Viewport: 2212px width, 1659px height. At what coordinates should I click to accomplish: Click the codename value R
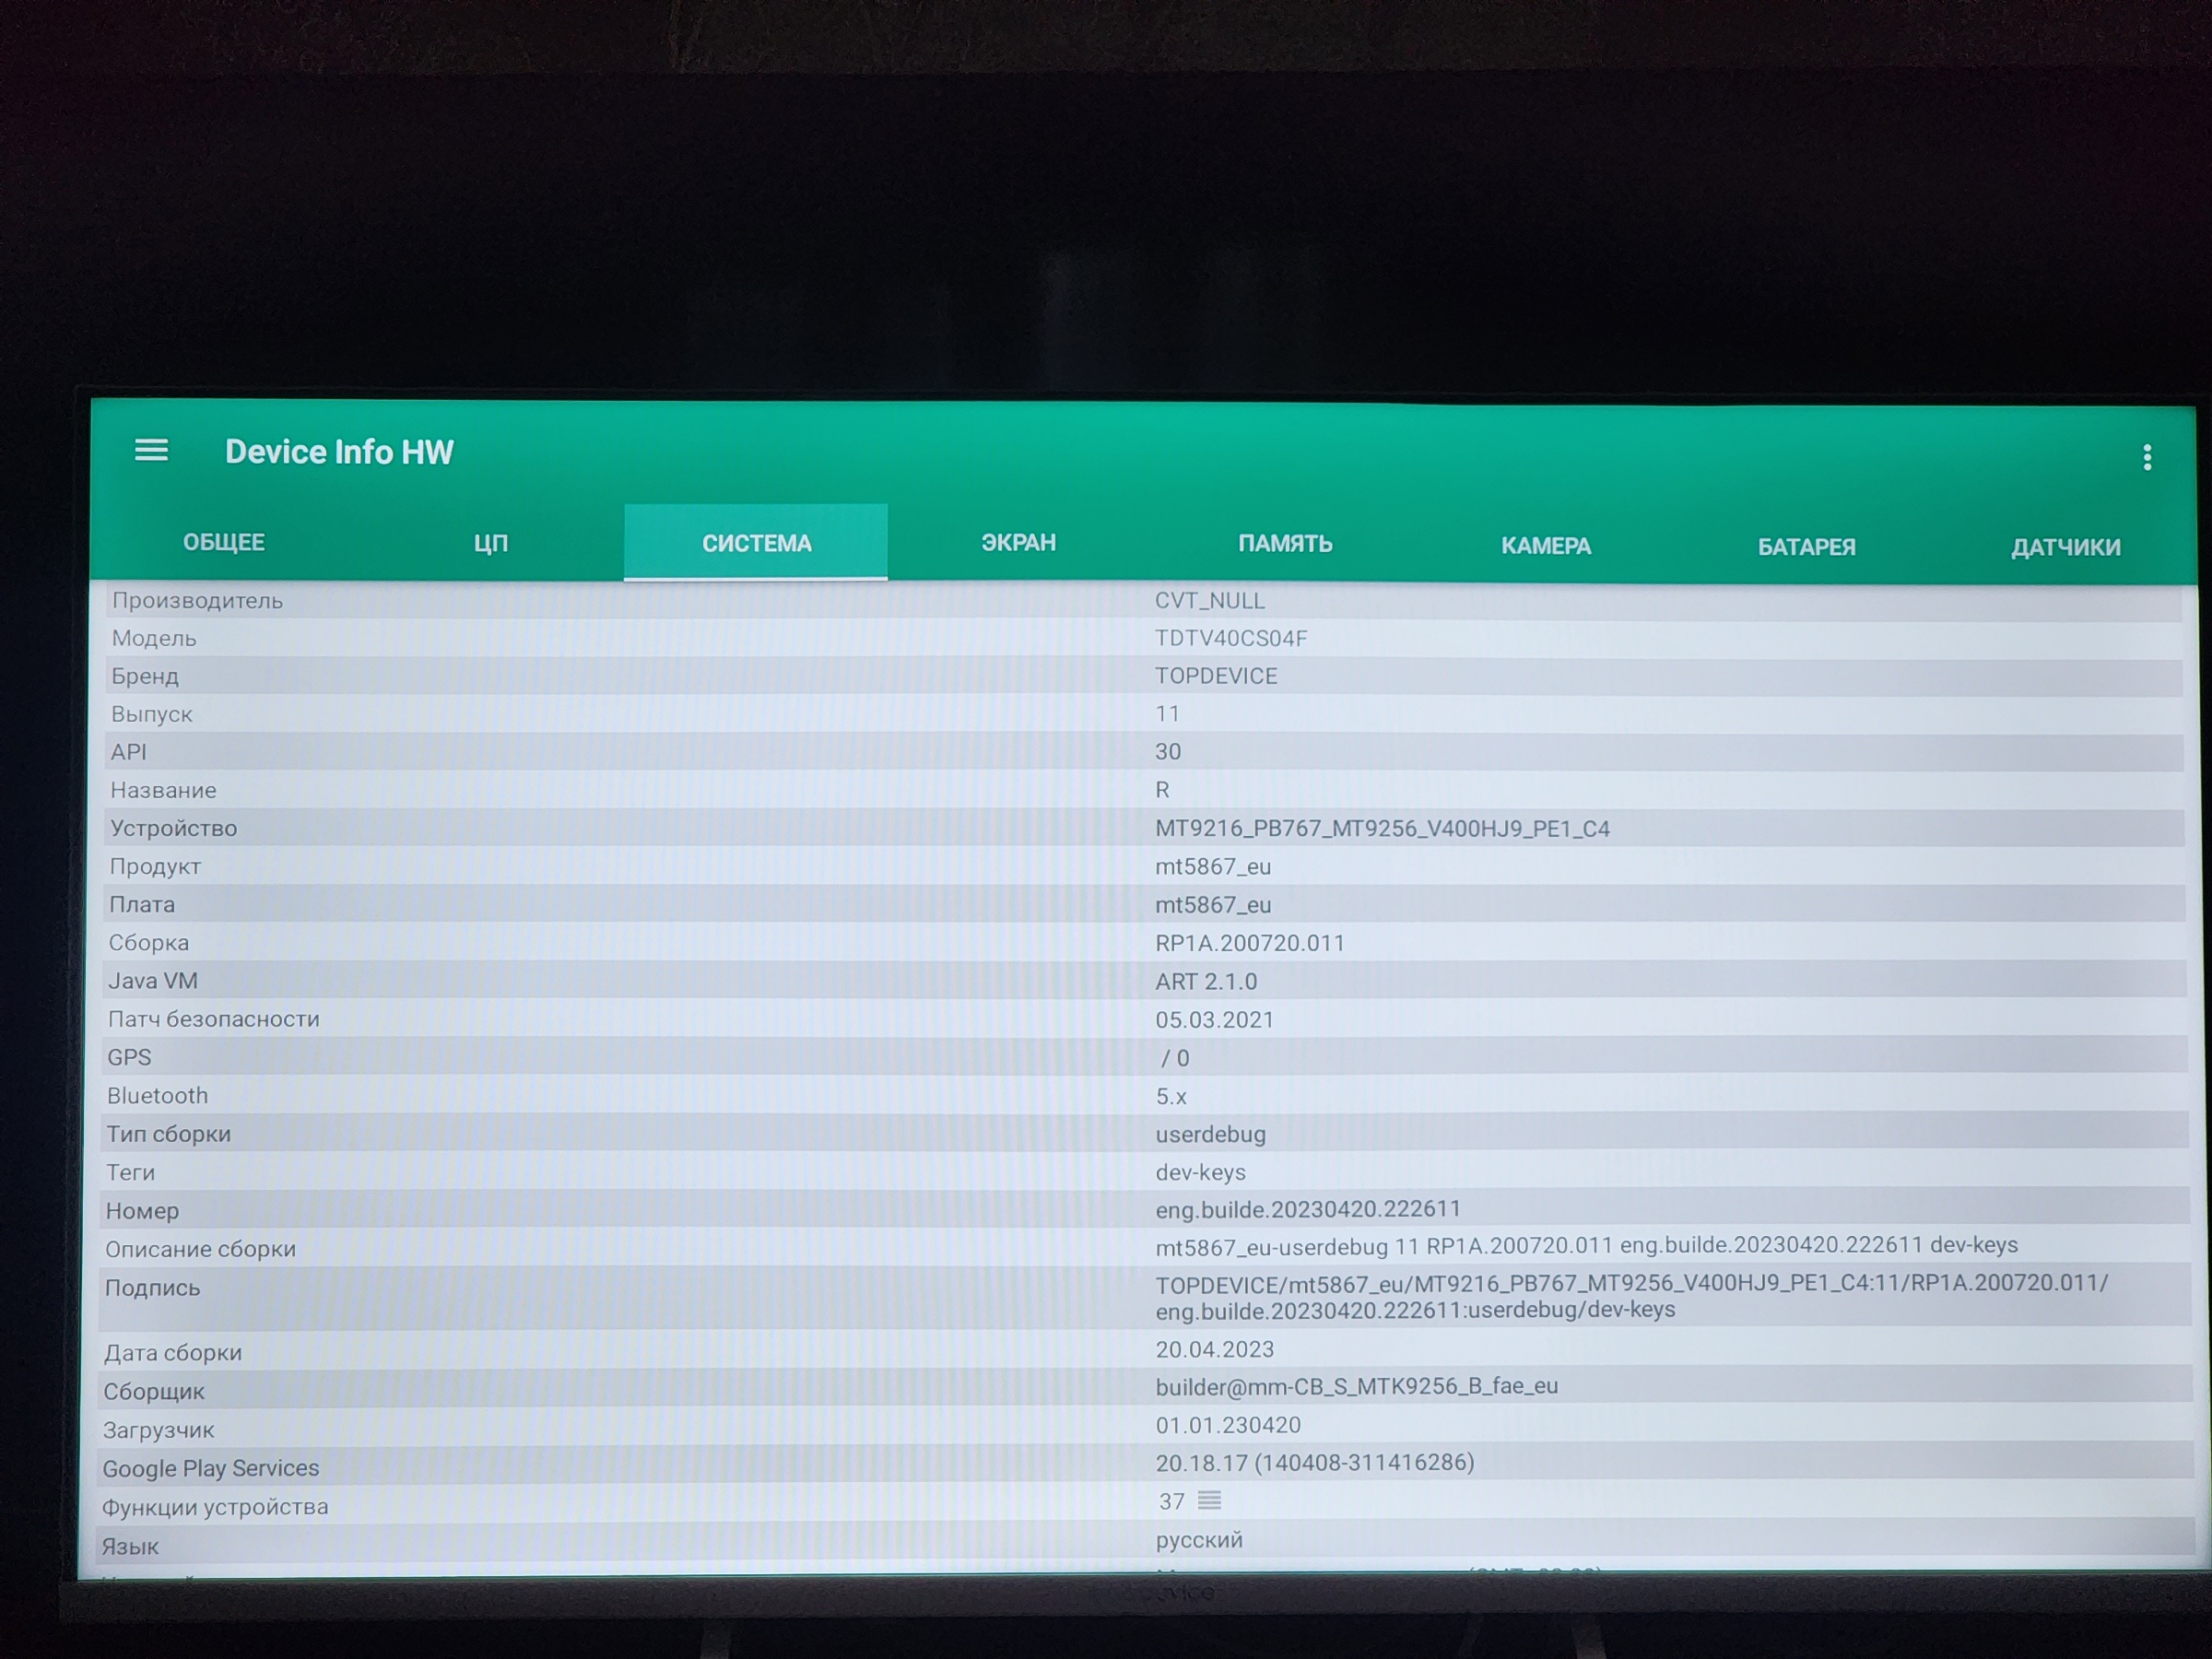pyautogui.click(x=1162, y=790)
